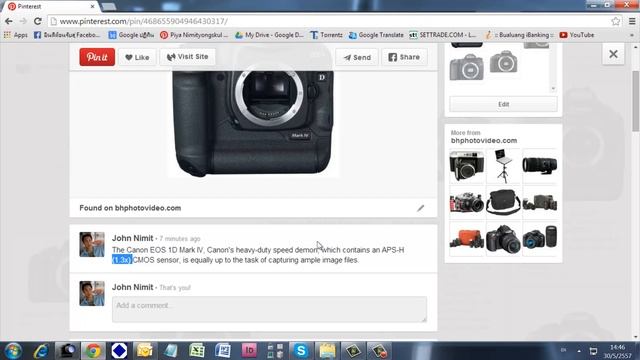Open the underwater camera housing thumbnail

[467, 202]
